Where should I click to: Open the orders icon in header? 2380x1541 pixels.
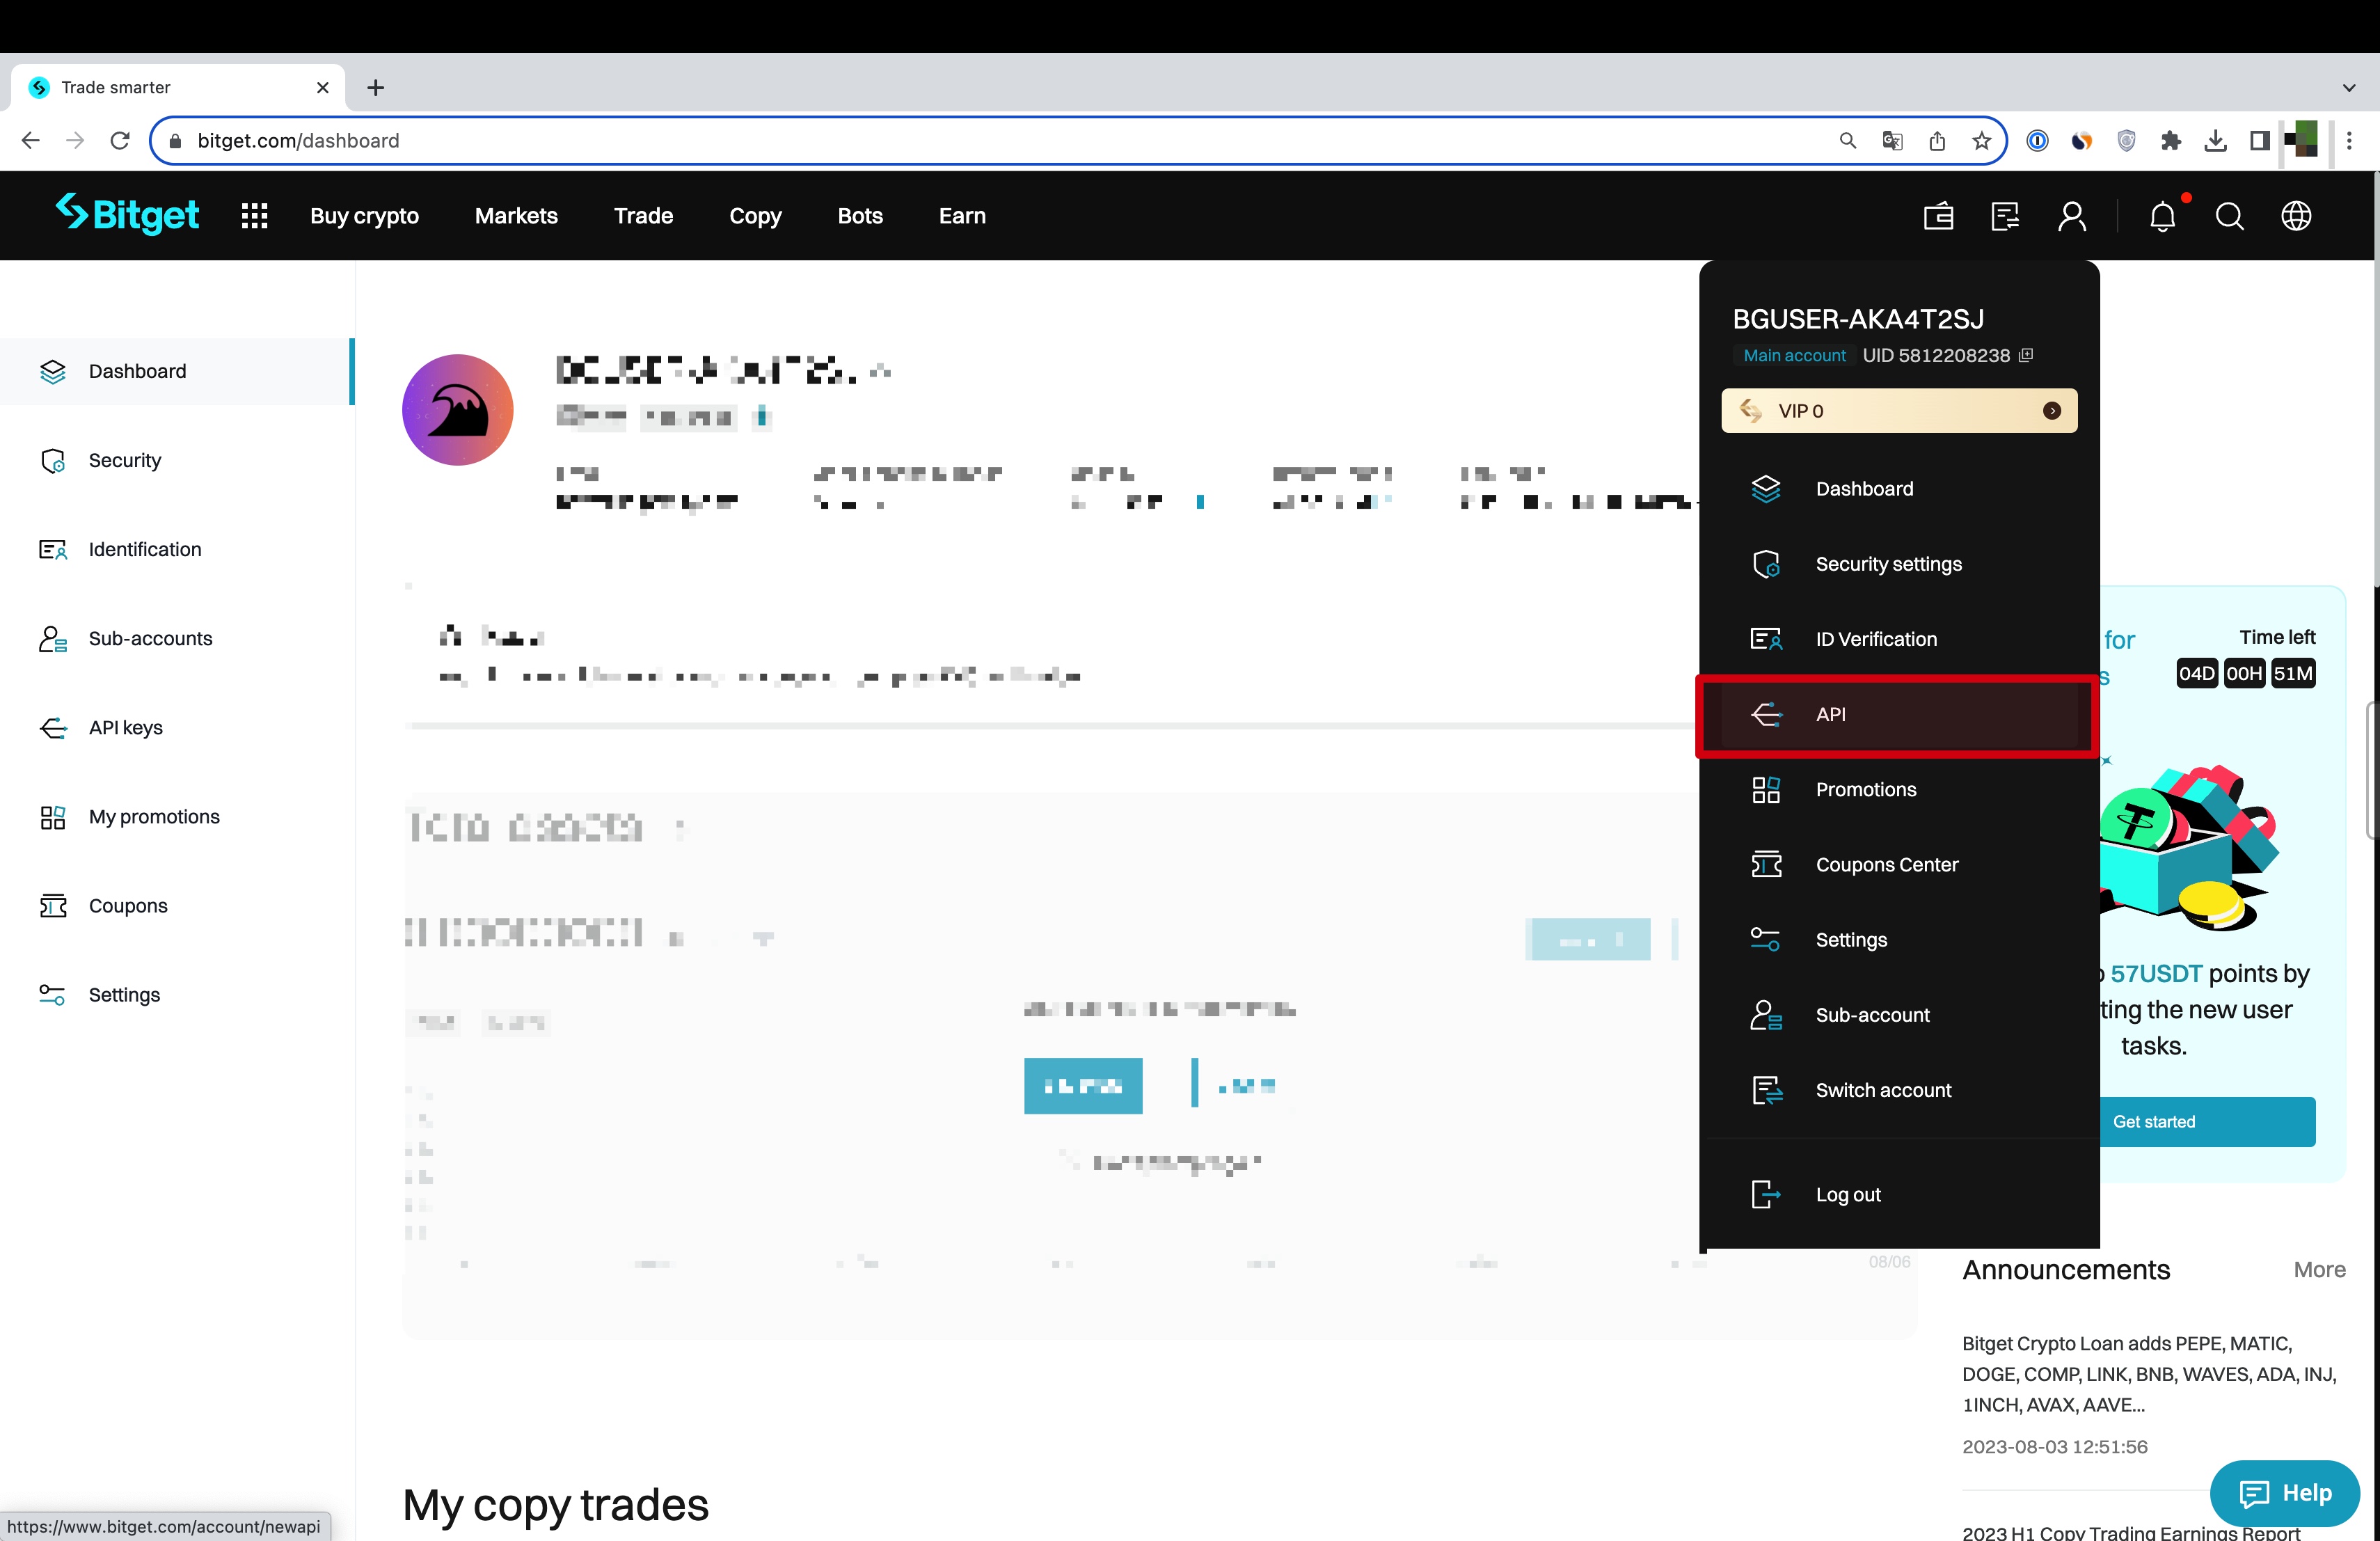point(2005,216)
